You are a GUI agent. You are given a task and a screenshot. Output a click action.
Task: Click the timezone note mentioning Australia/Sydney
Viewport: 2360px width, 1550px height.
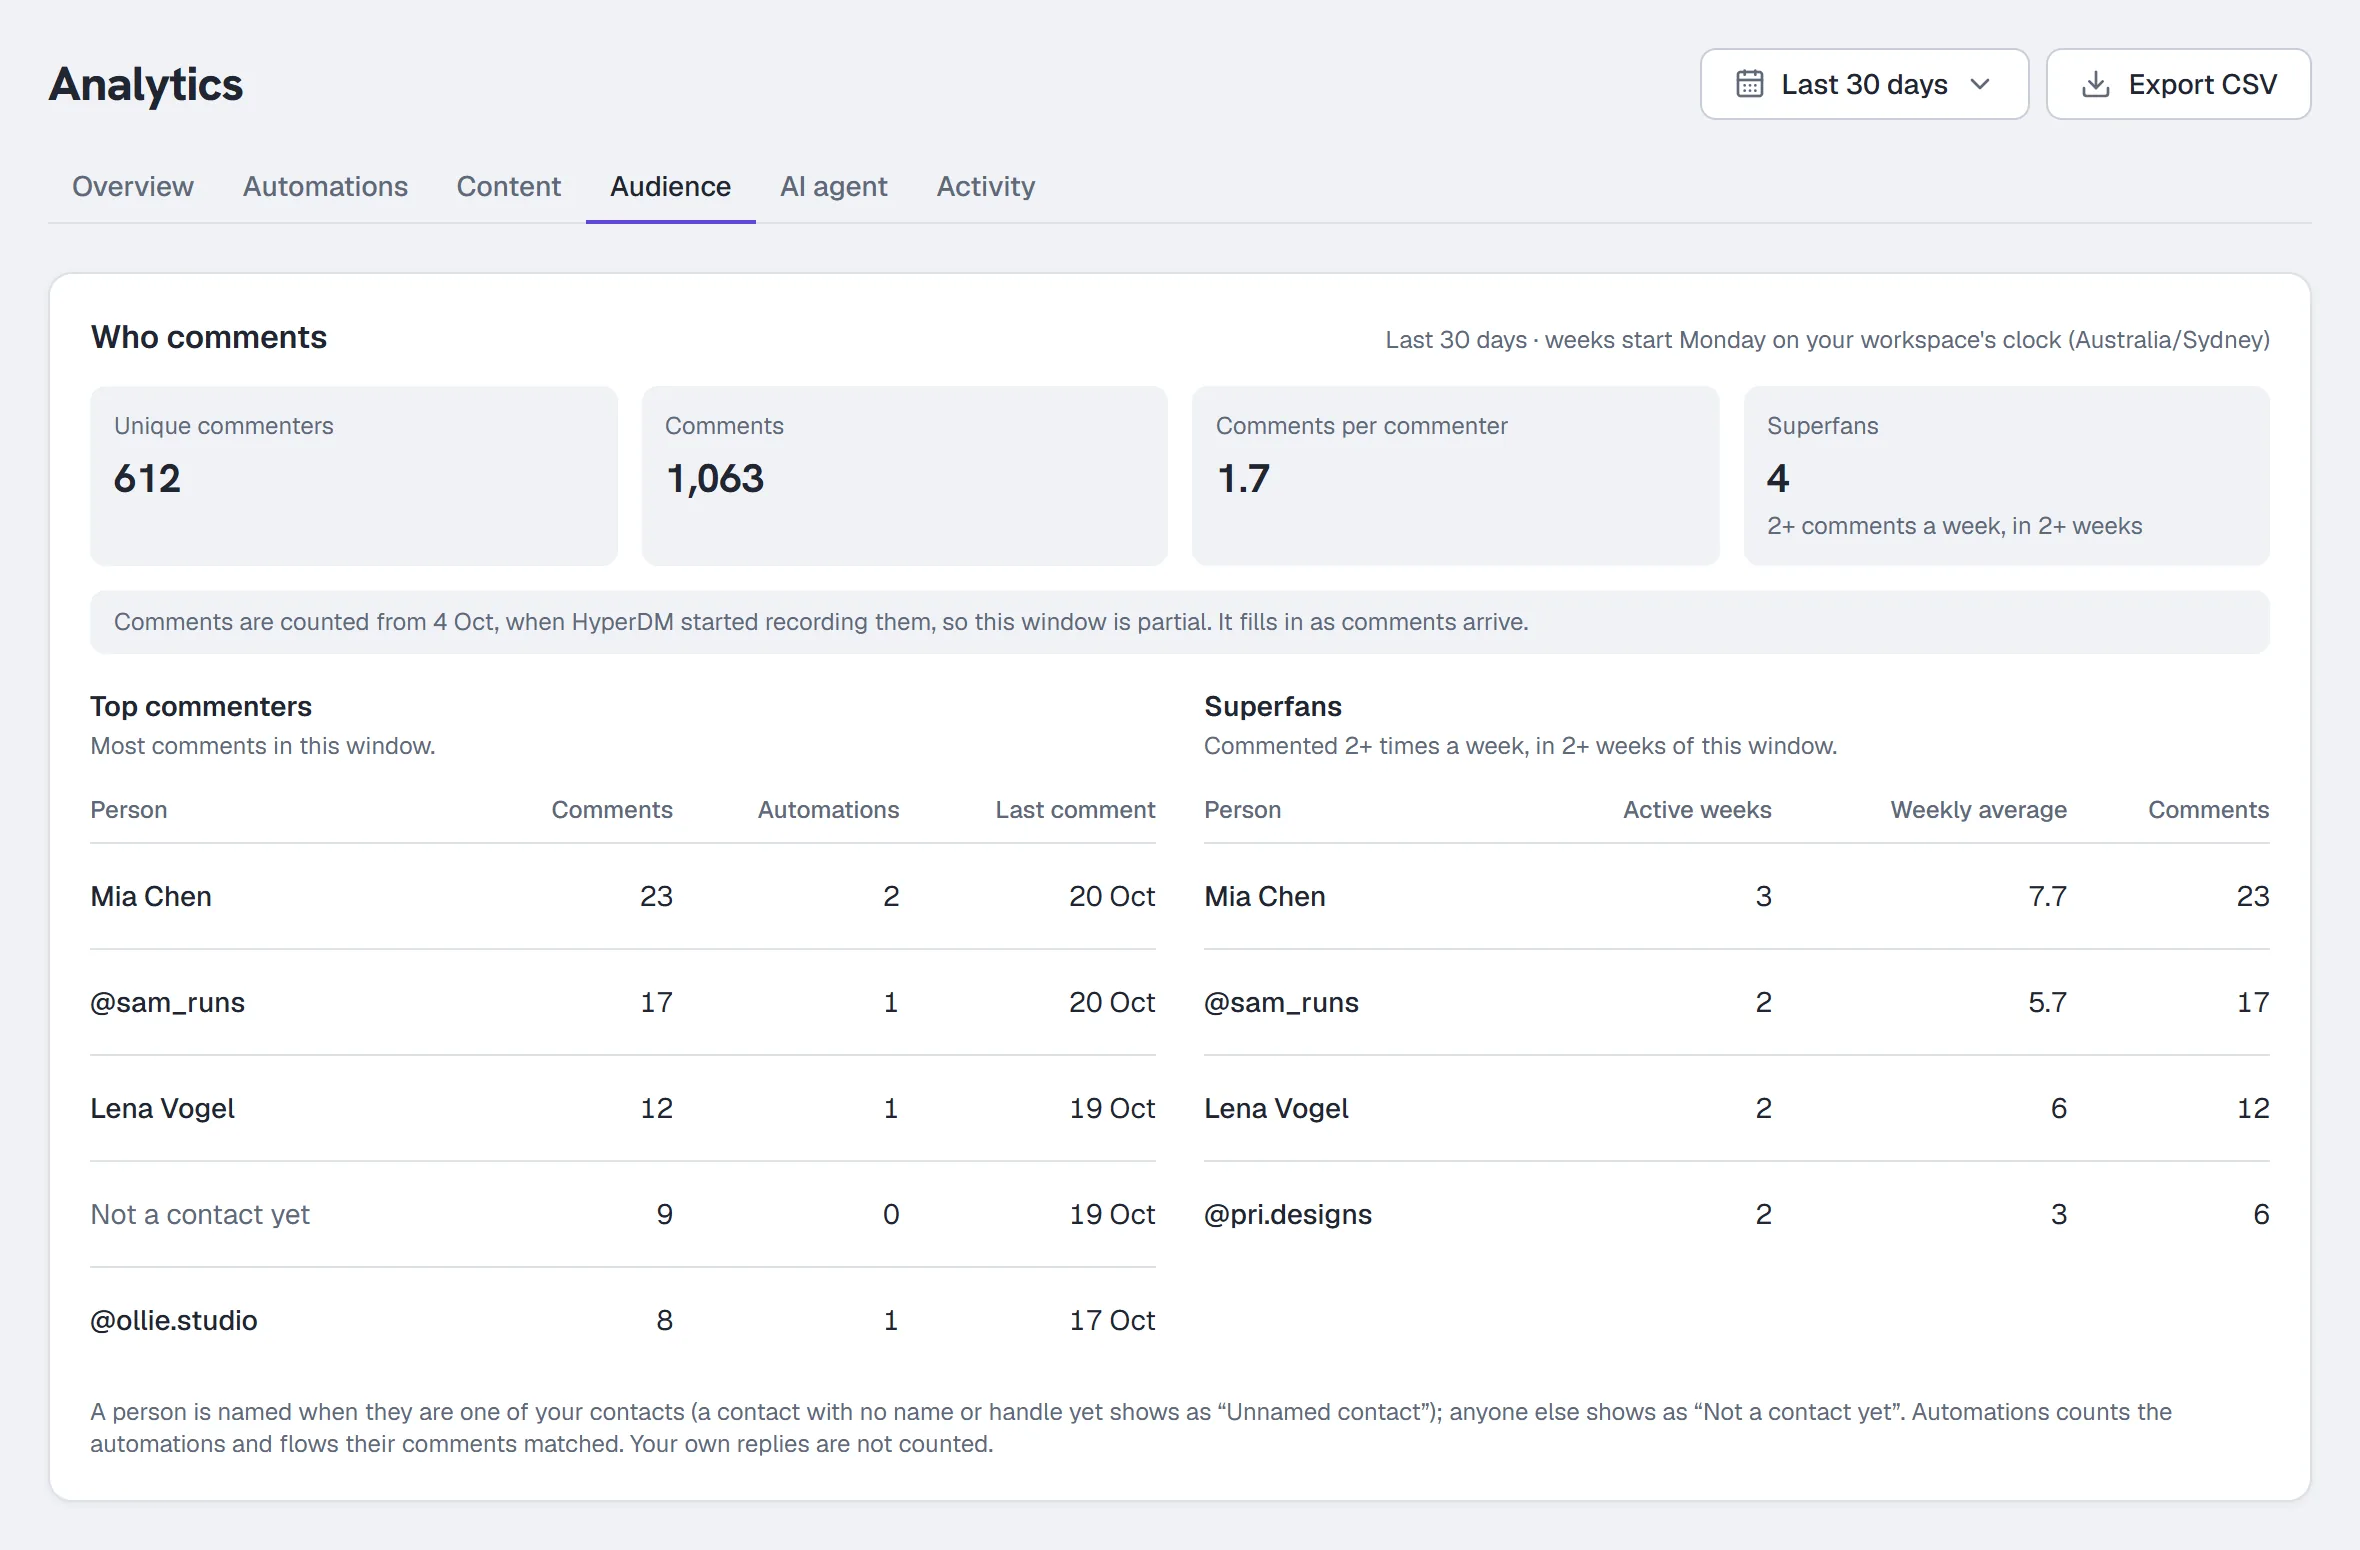click(1827, 340)
